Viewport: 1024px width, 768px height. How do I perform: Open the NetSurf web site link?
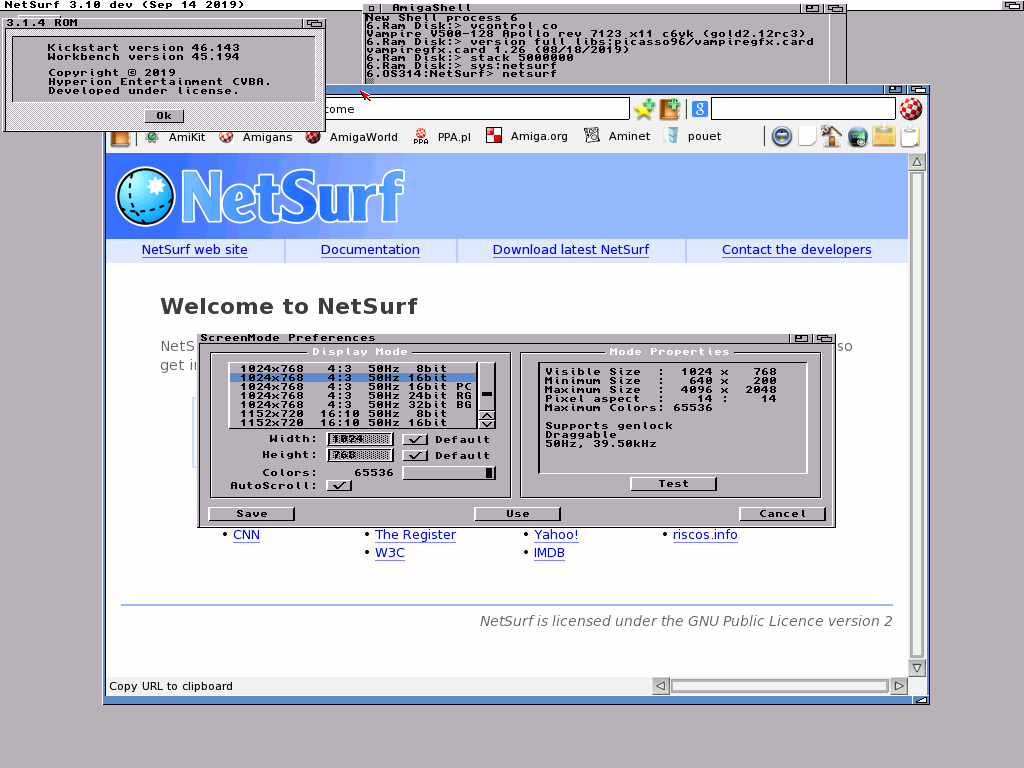195,249
